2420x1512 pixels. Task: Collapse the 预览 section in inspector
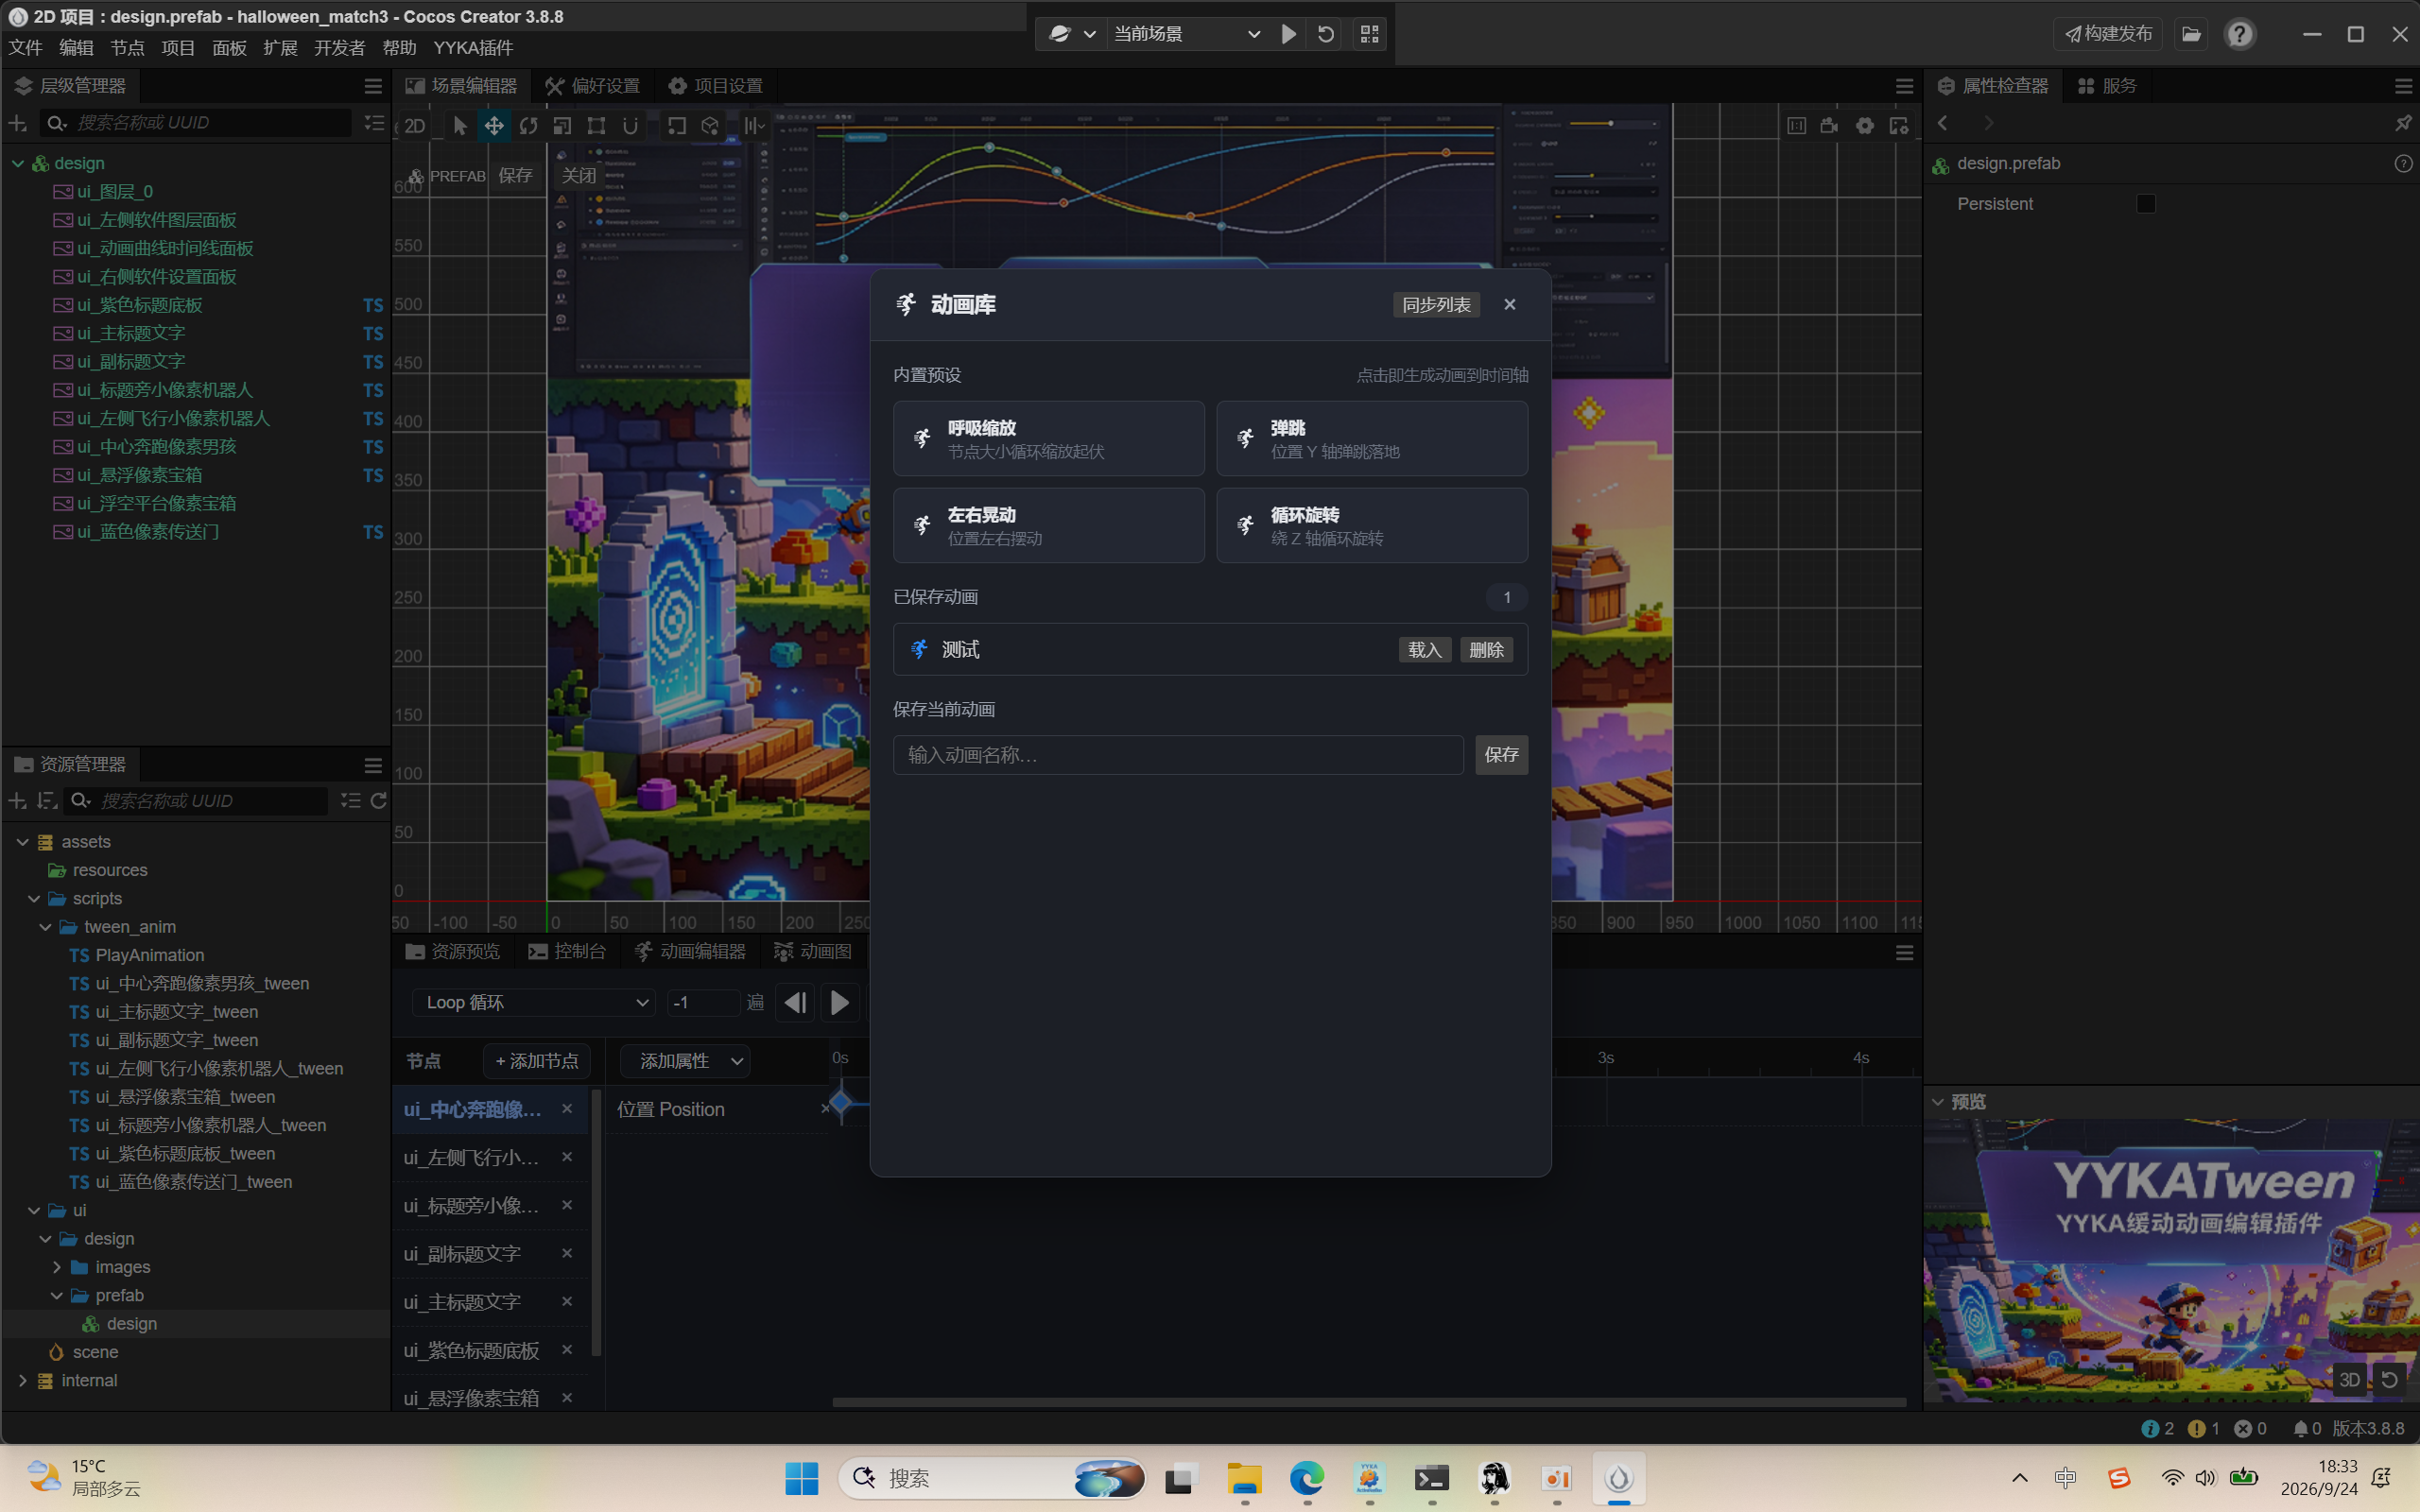pos(1938,1102)
